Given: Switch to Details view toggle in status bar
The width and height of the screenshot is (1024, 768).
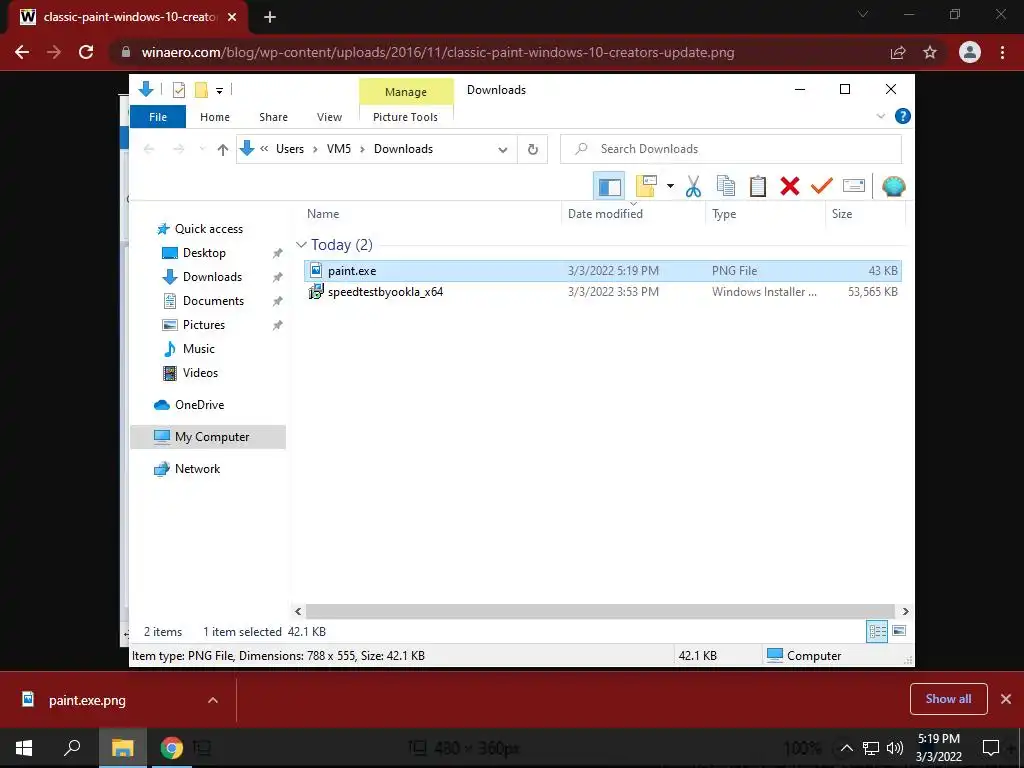Looking at the screenshot, I should pyautogui.click(x=877, y=631).
